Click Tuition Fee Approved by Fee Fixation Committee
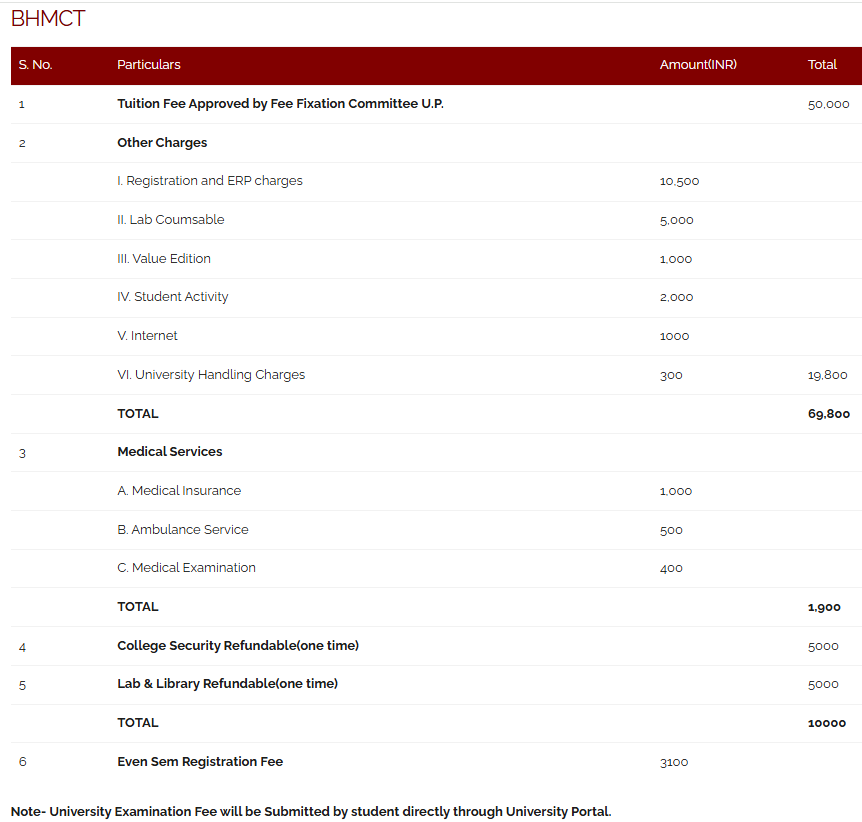 pyautogui.click(x=280, y=104)
